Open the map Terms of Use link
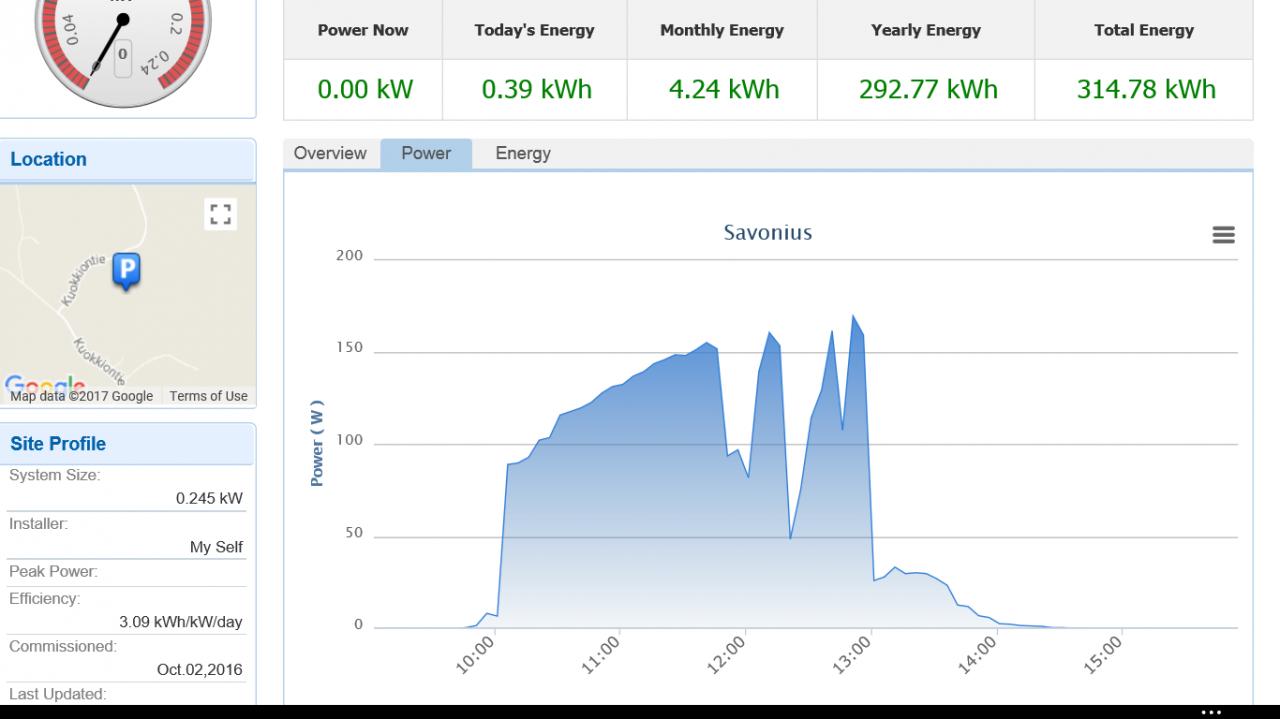1280x719 pixels. coord(208,396)
